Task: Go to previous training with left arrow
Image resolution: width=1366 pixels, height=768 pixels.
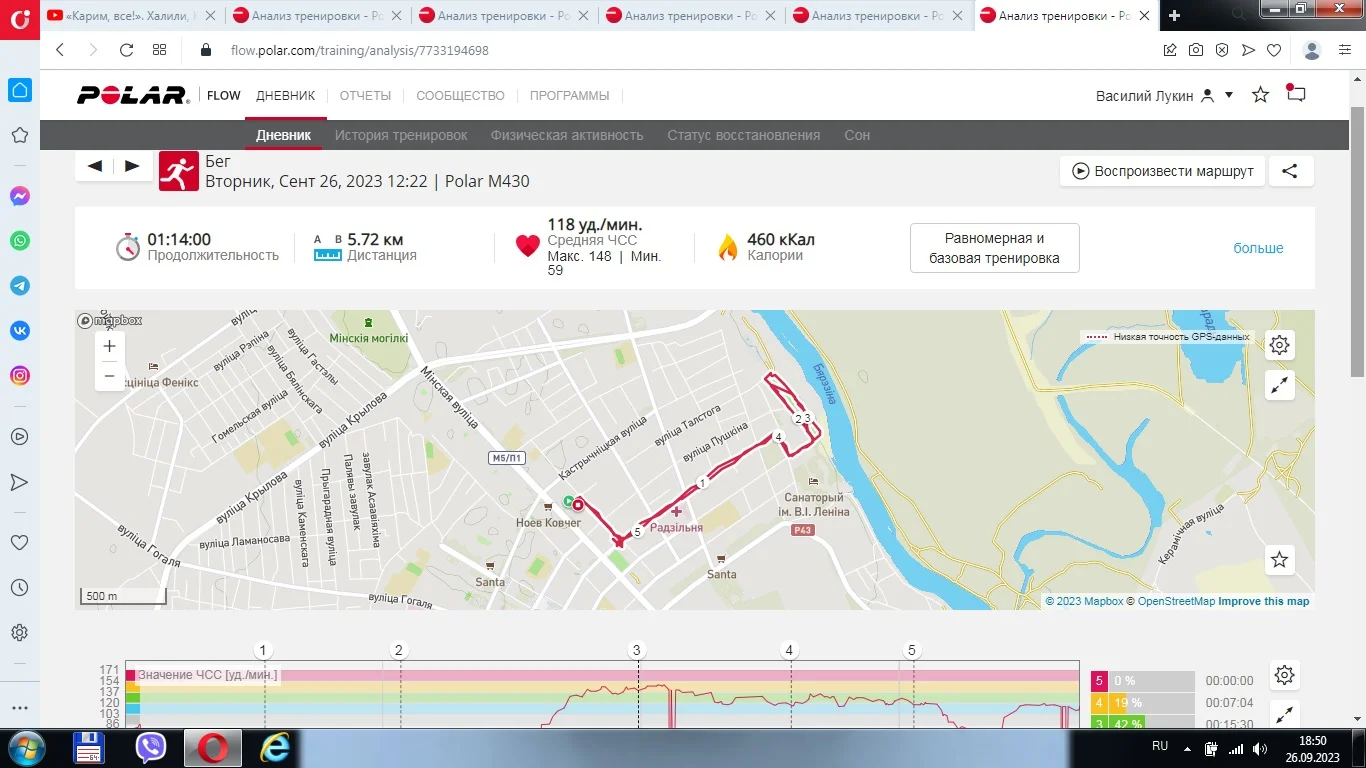Action: click(95, 167)
